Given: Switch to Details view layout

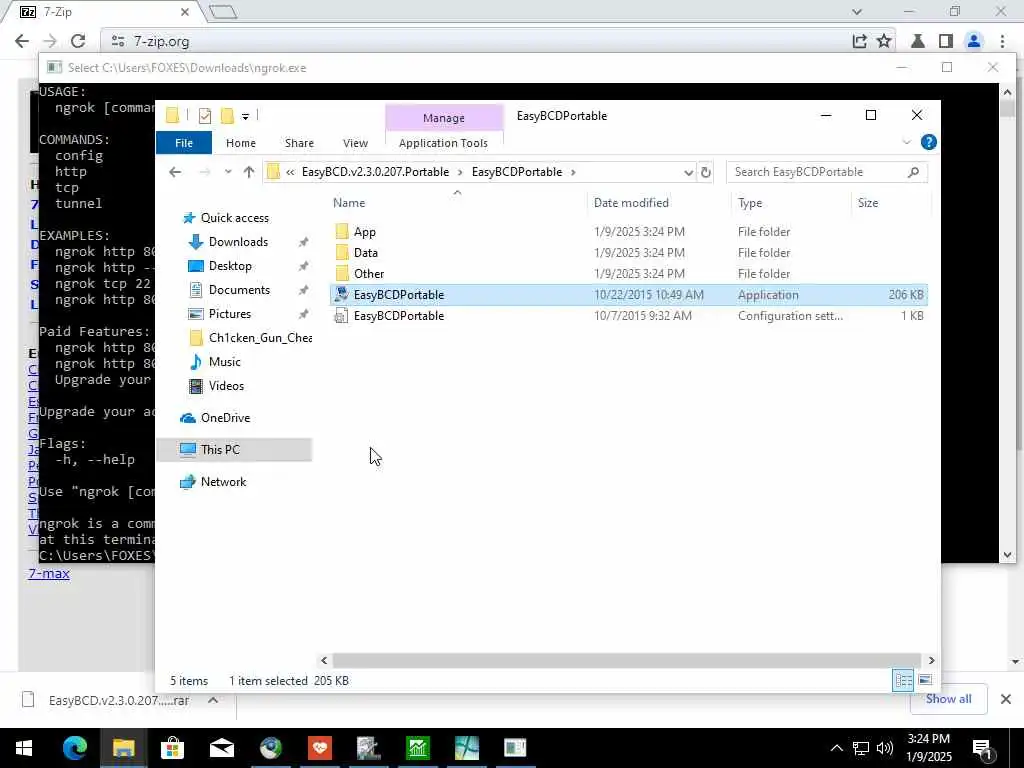Looking at the screenshot, I should pos(903,680).
